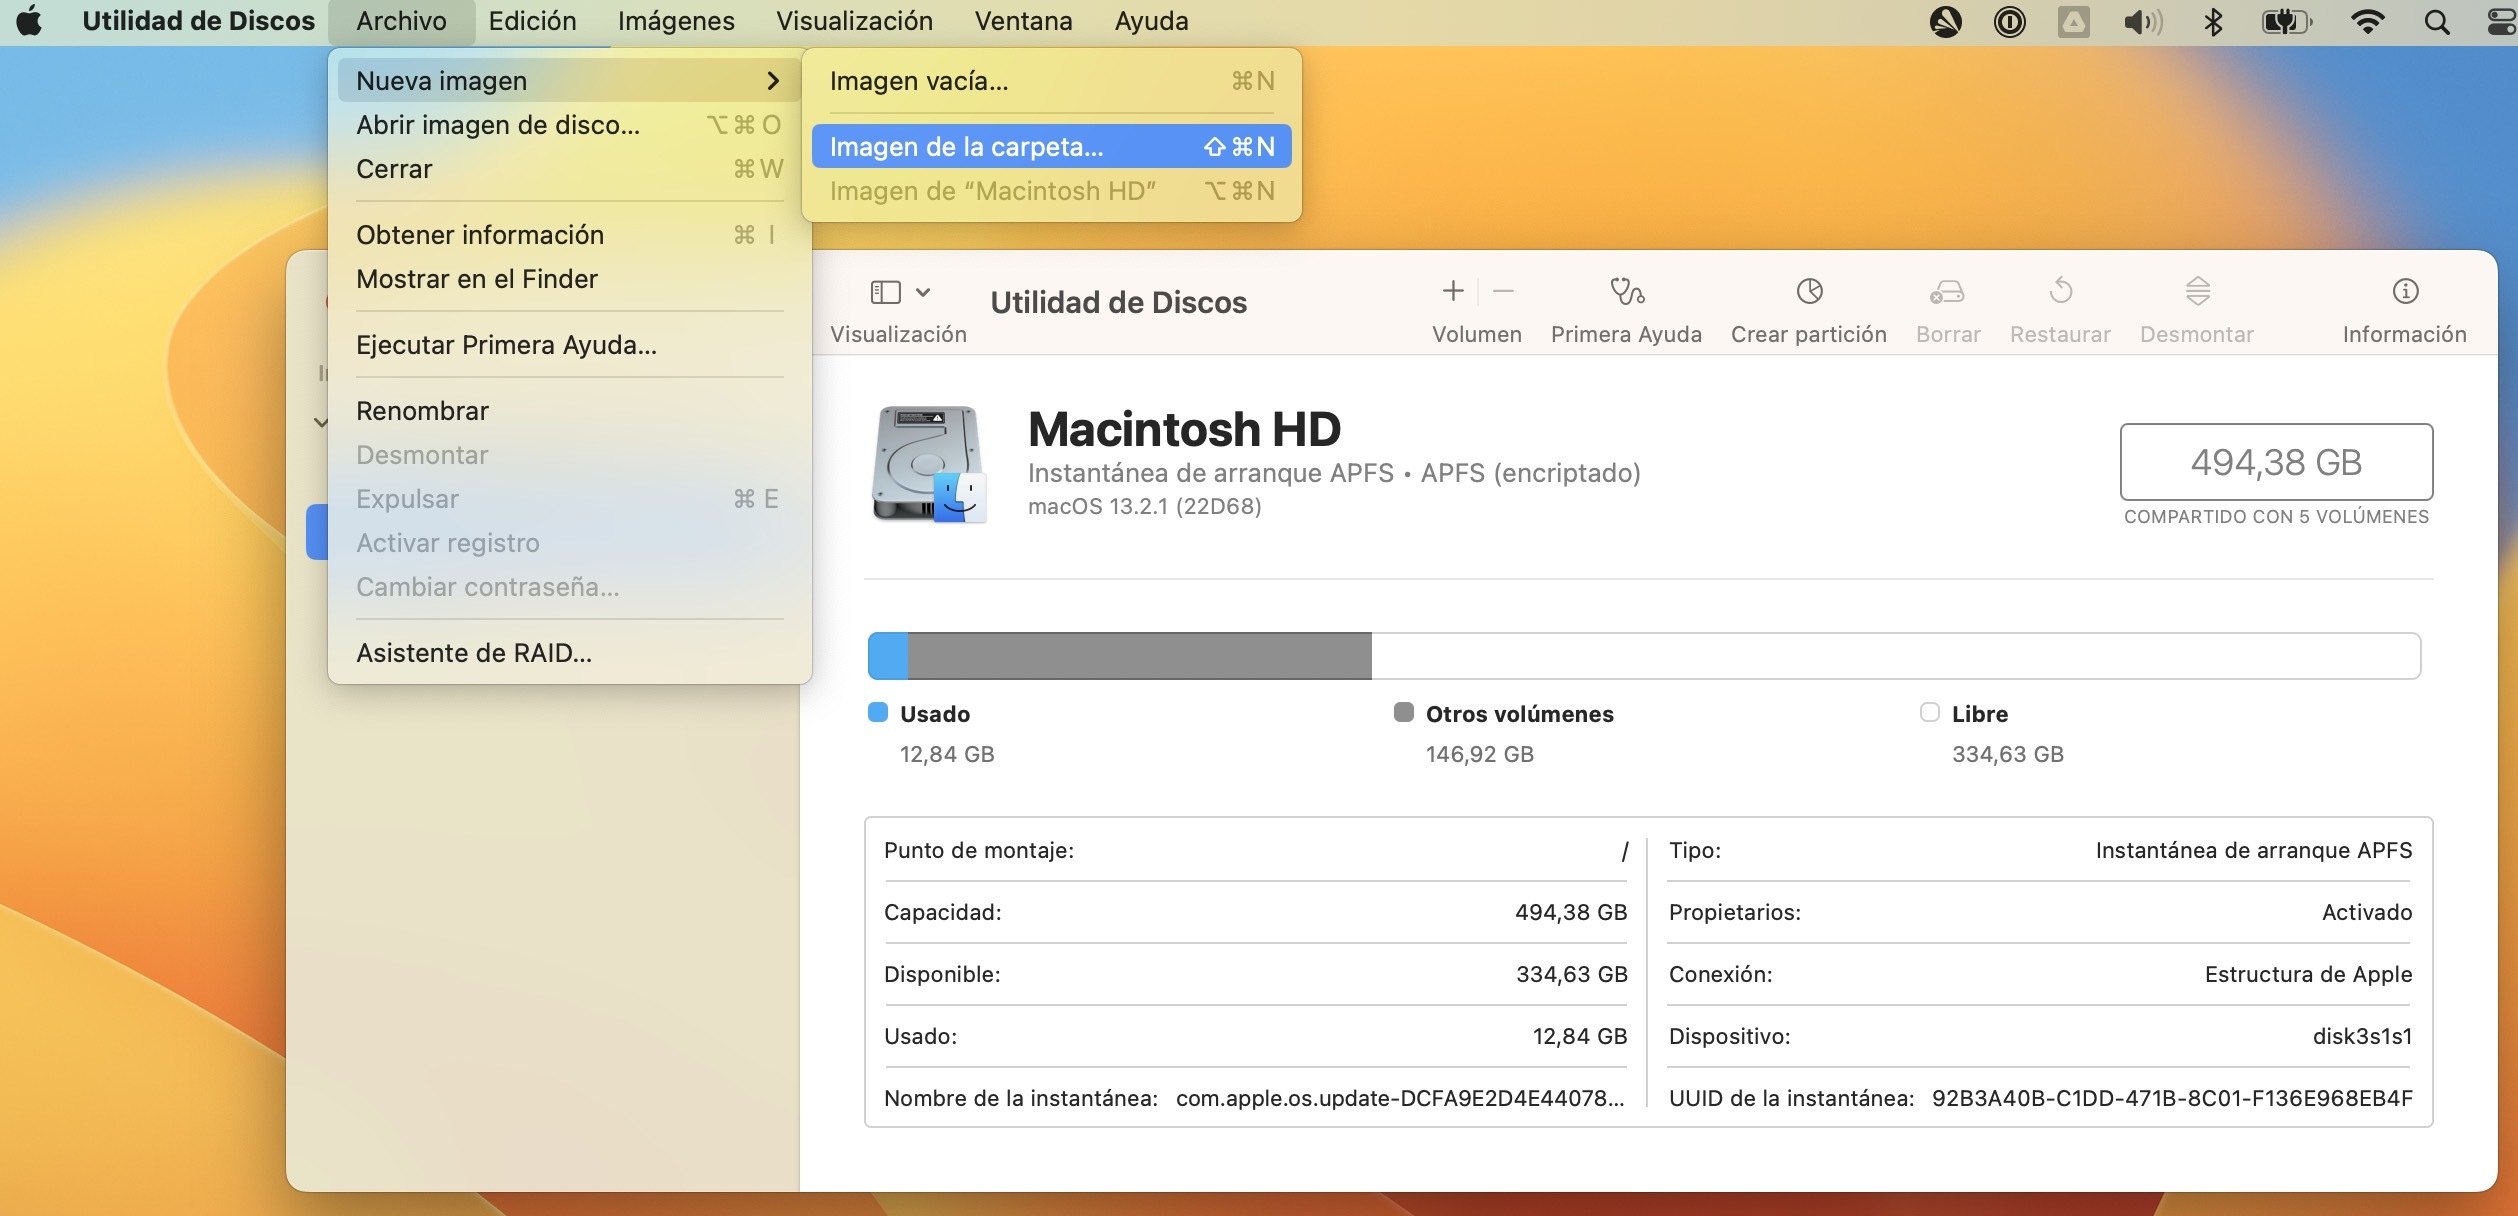The width and height of the screenshot is (2518, 1216).
Task: Select Cerrar in Archivo menu
Action: click(x=568, y=169)
